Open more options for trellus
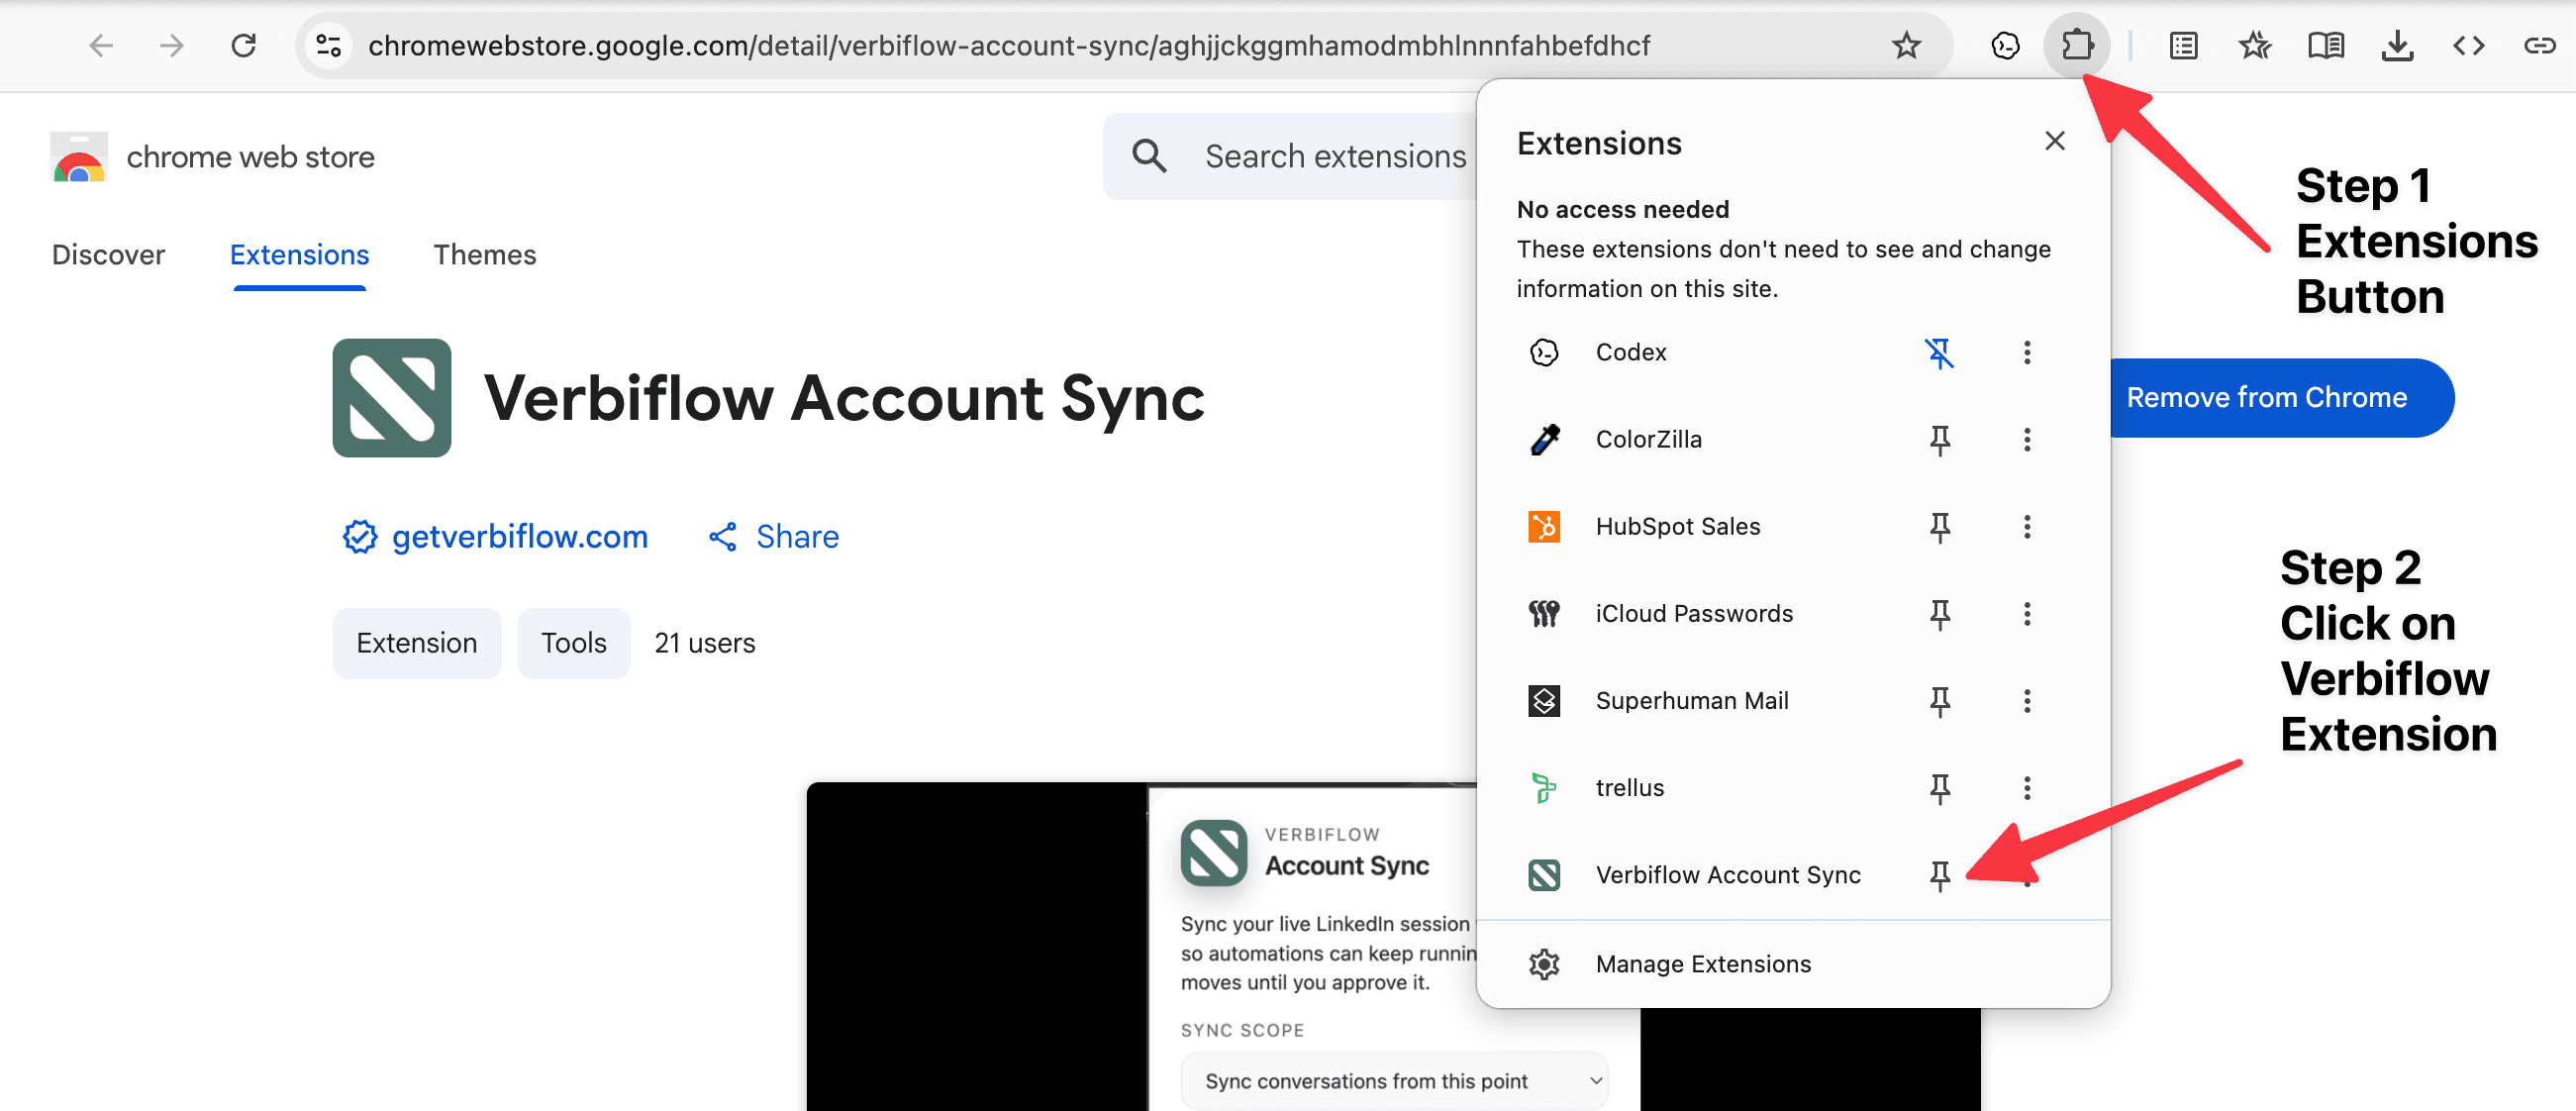 tap(2026, 787)
